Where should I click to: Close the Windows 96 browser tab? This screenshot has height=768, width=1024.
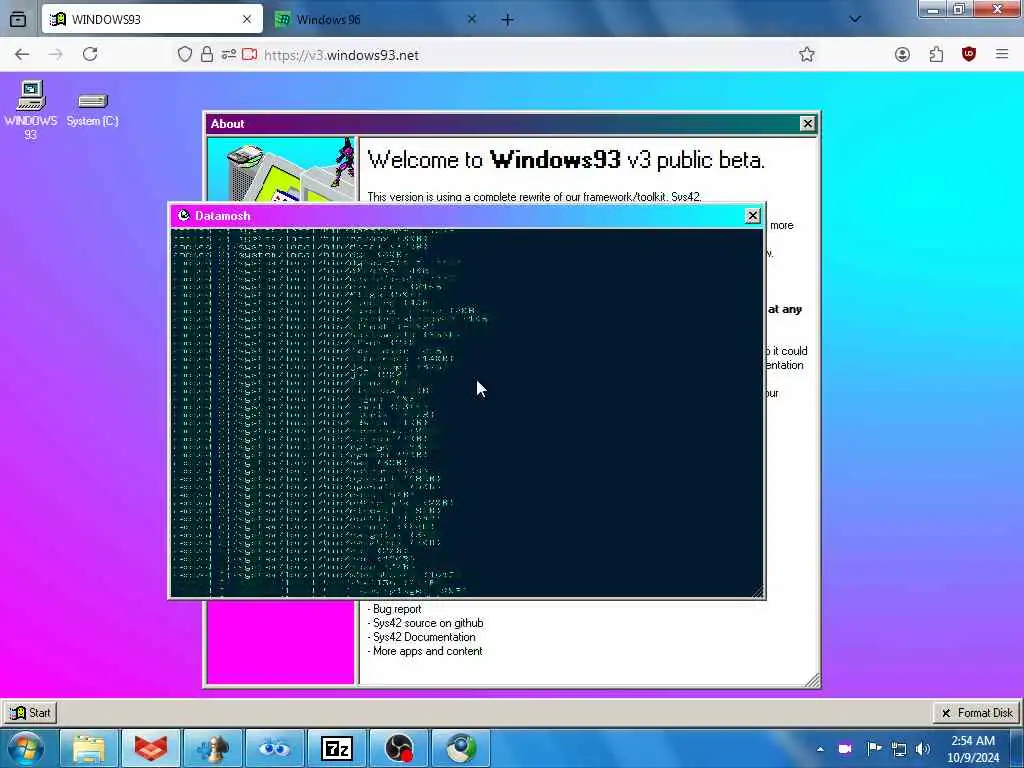472,19
